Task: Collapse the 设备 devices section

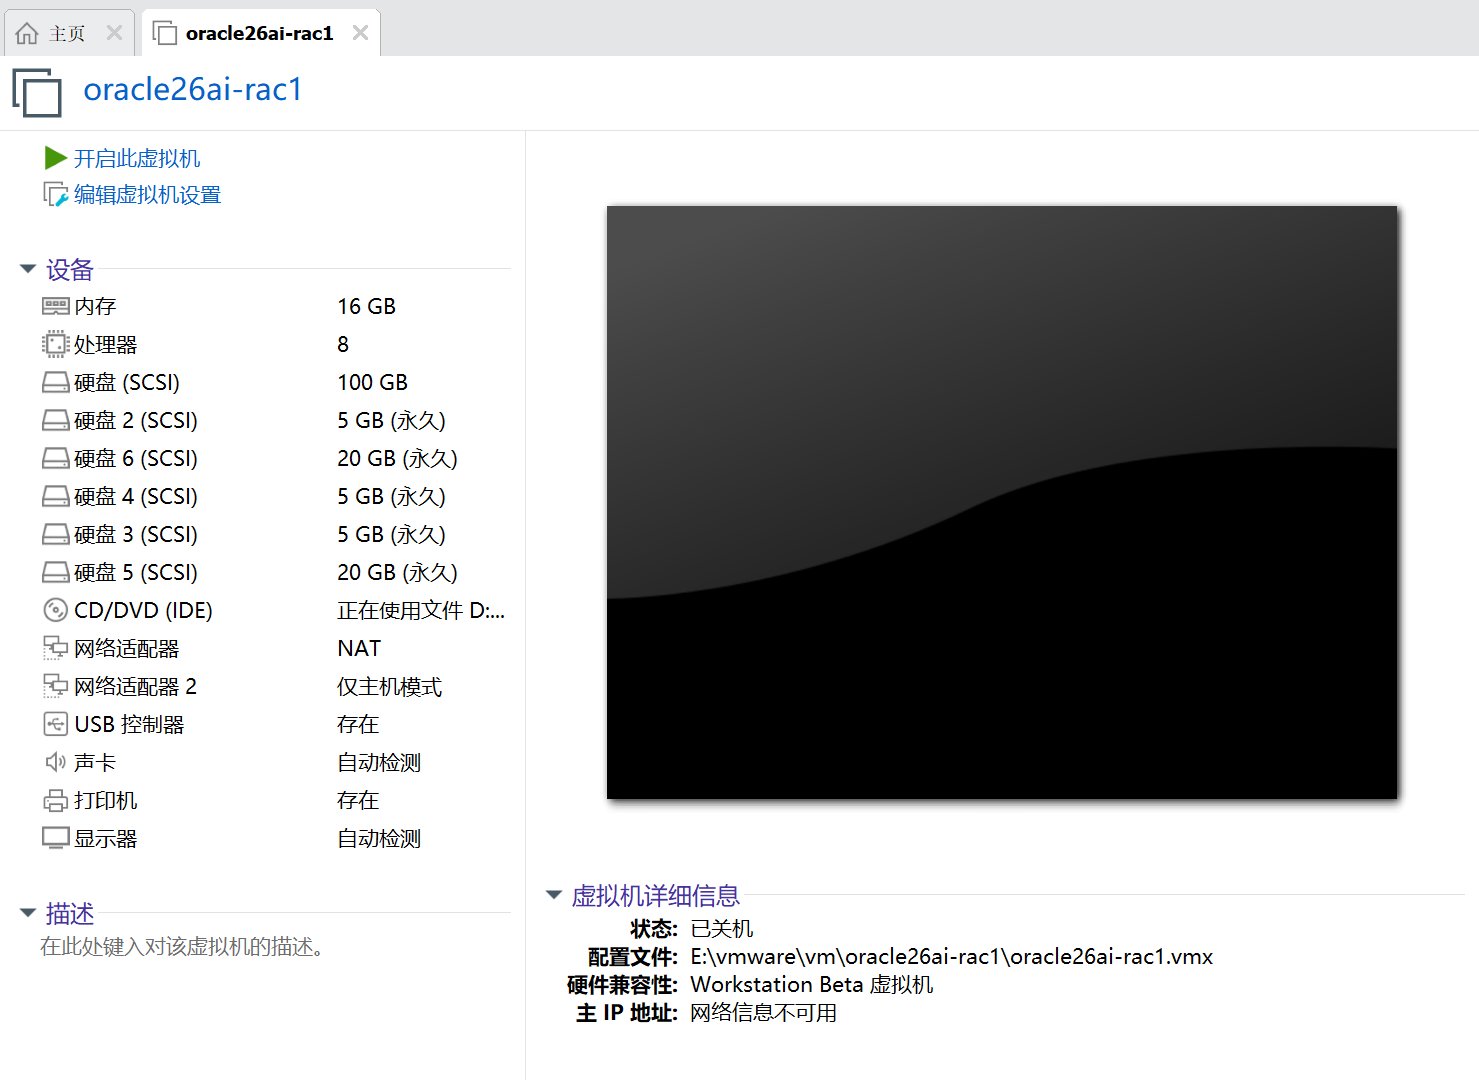Action: pos(27,268)
